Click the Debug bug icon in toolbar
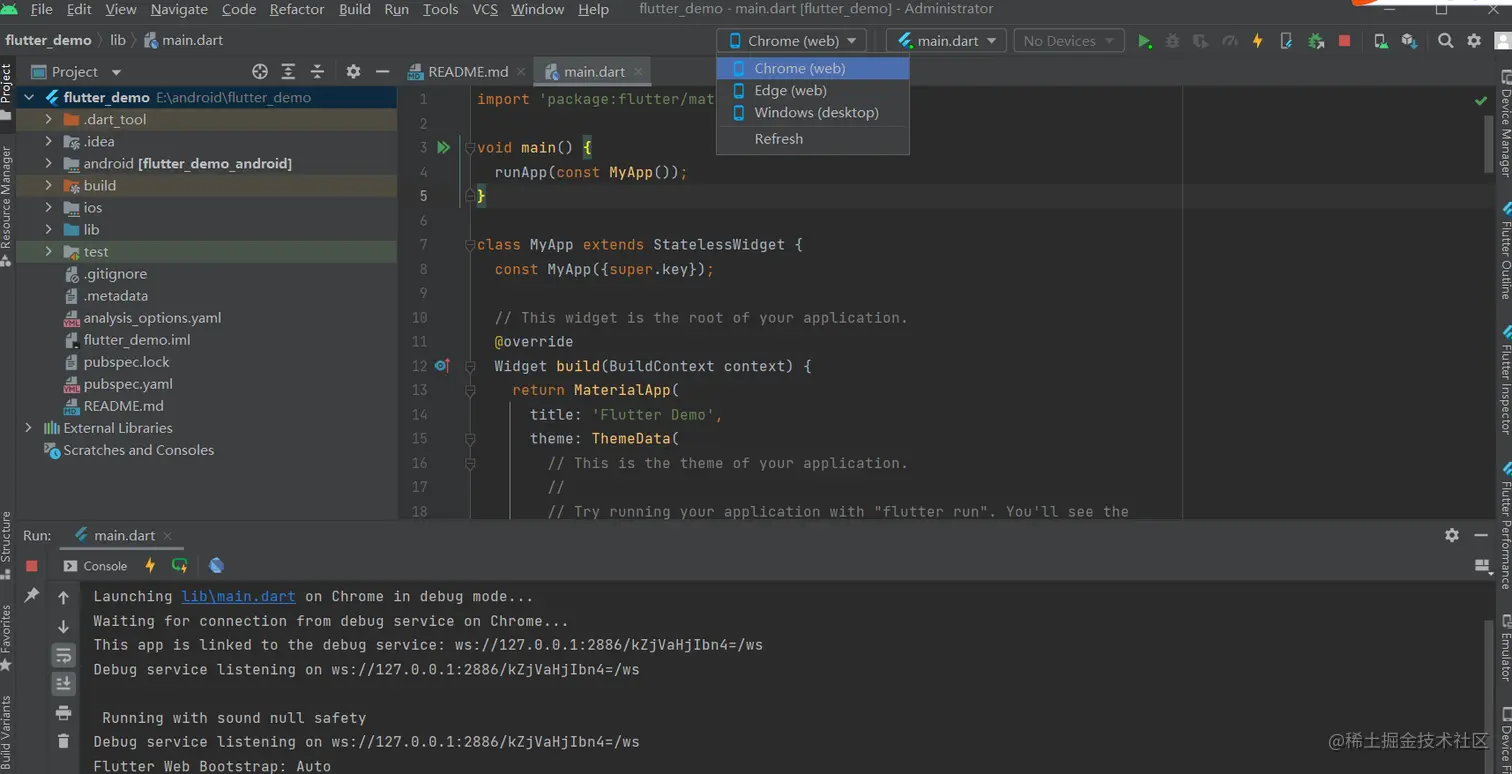This screenshot has height=774, width=1512. pyautogui.click(x=1172, y=41)
